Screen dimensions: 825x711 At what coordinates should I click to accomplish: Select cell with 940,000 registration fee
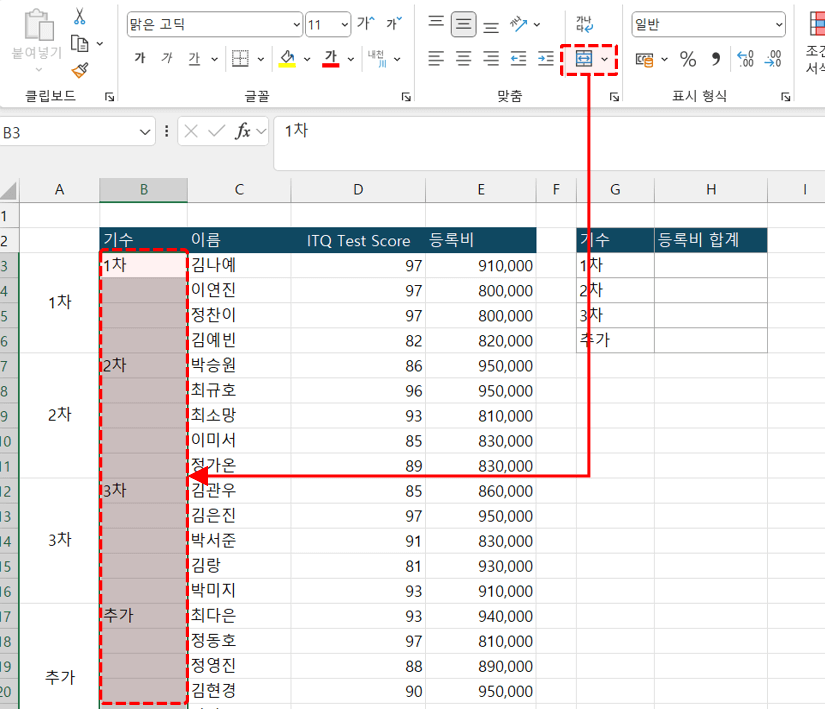pyautogui.click(x=481, y=616)
